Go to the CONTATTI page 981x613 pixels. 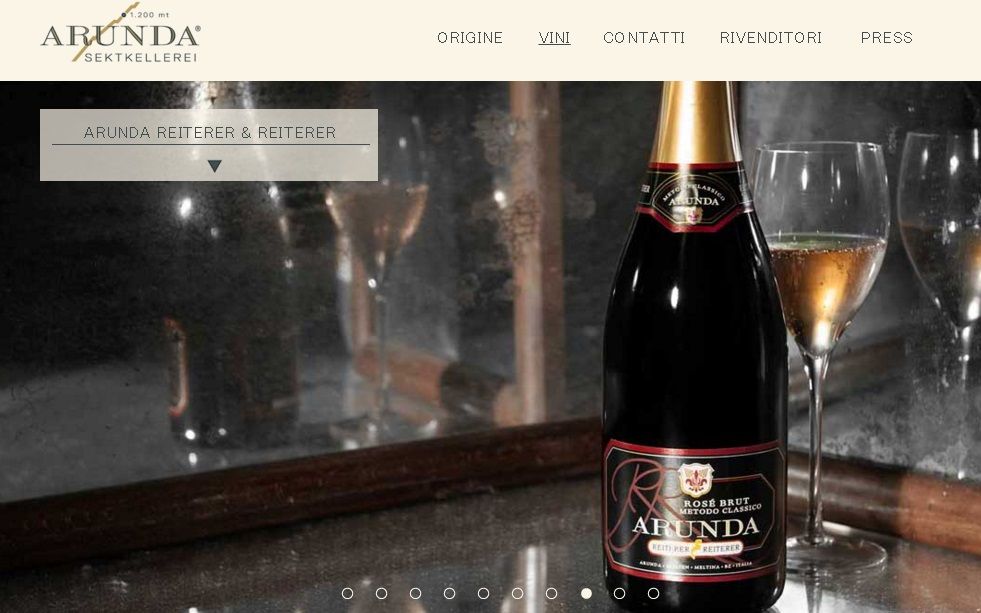click(x=644, y=38)
